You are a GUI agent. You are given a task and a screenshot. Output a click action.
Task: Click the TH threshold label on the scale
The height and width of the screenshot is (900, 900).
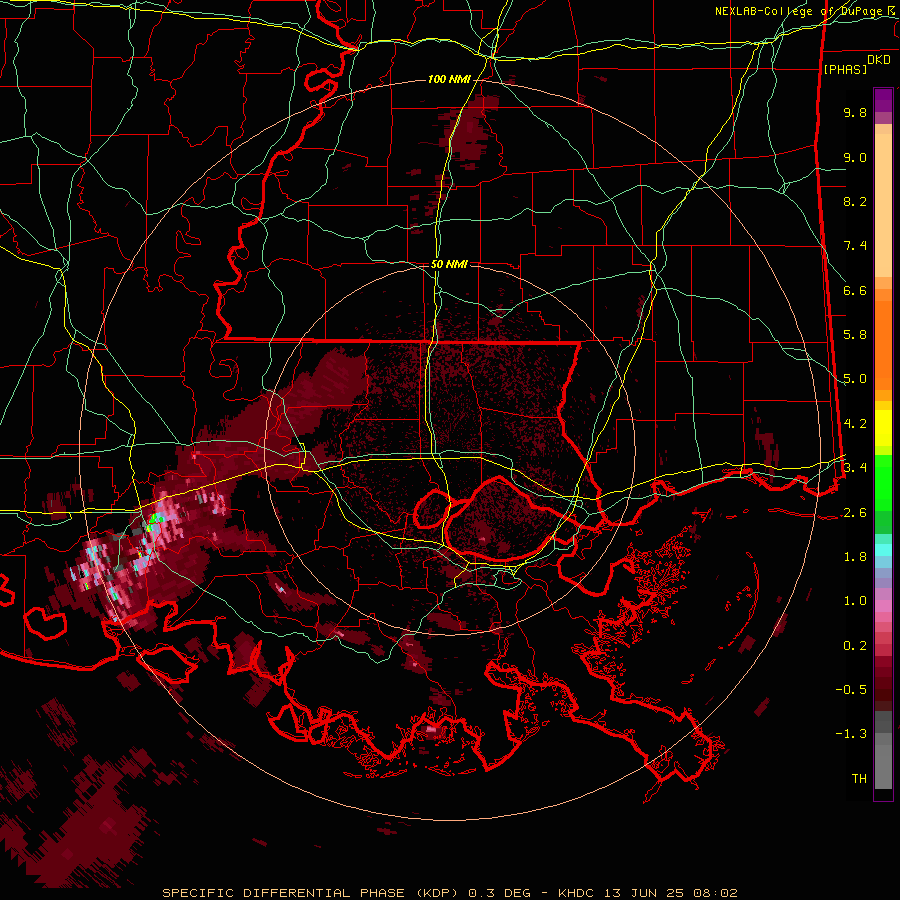click(x=859, y=779)
